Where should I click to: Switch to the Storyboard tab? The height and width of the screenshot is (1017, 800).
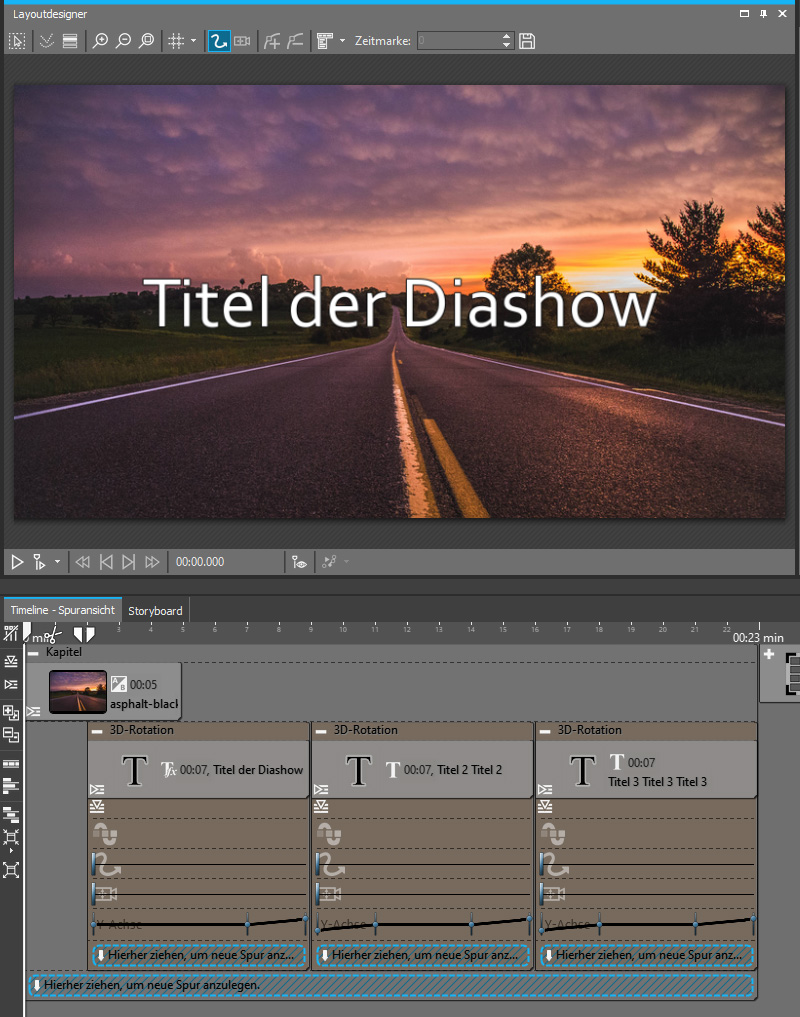click(155, 610)
